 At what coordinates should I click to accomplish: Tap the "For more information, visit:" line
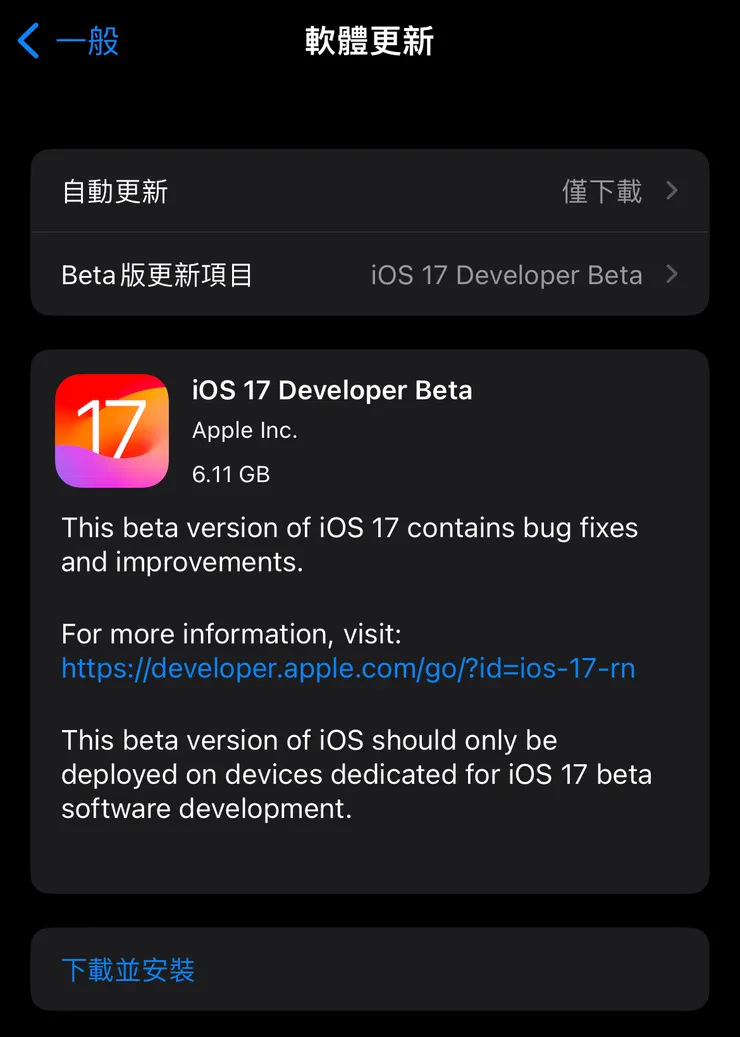231,634
